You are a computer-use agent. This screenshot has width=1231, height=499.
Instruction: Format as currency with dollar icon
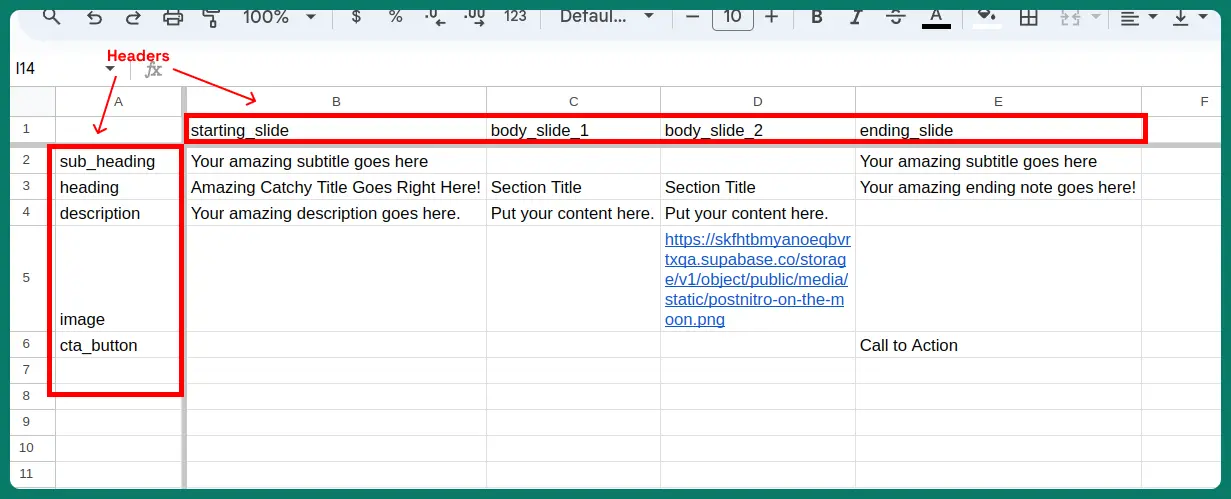[356, 16]
